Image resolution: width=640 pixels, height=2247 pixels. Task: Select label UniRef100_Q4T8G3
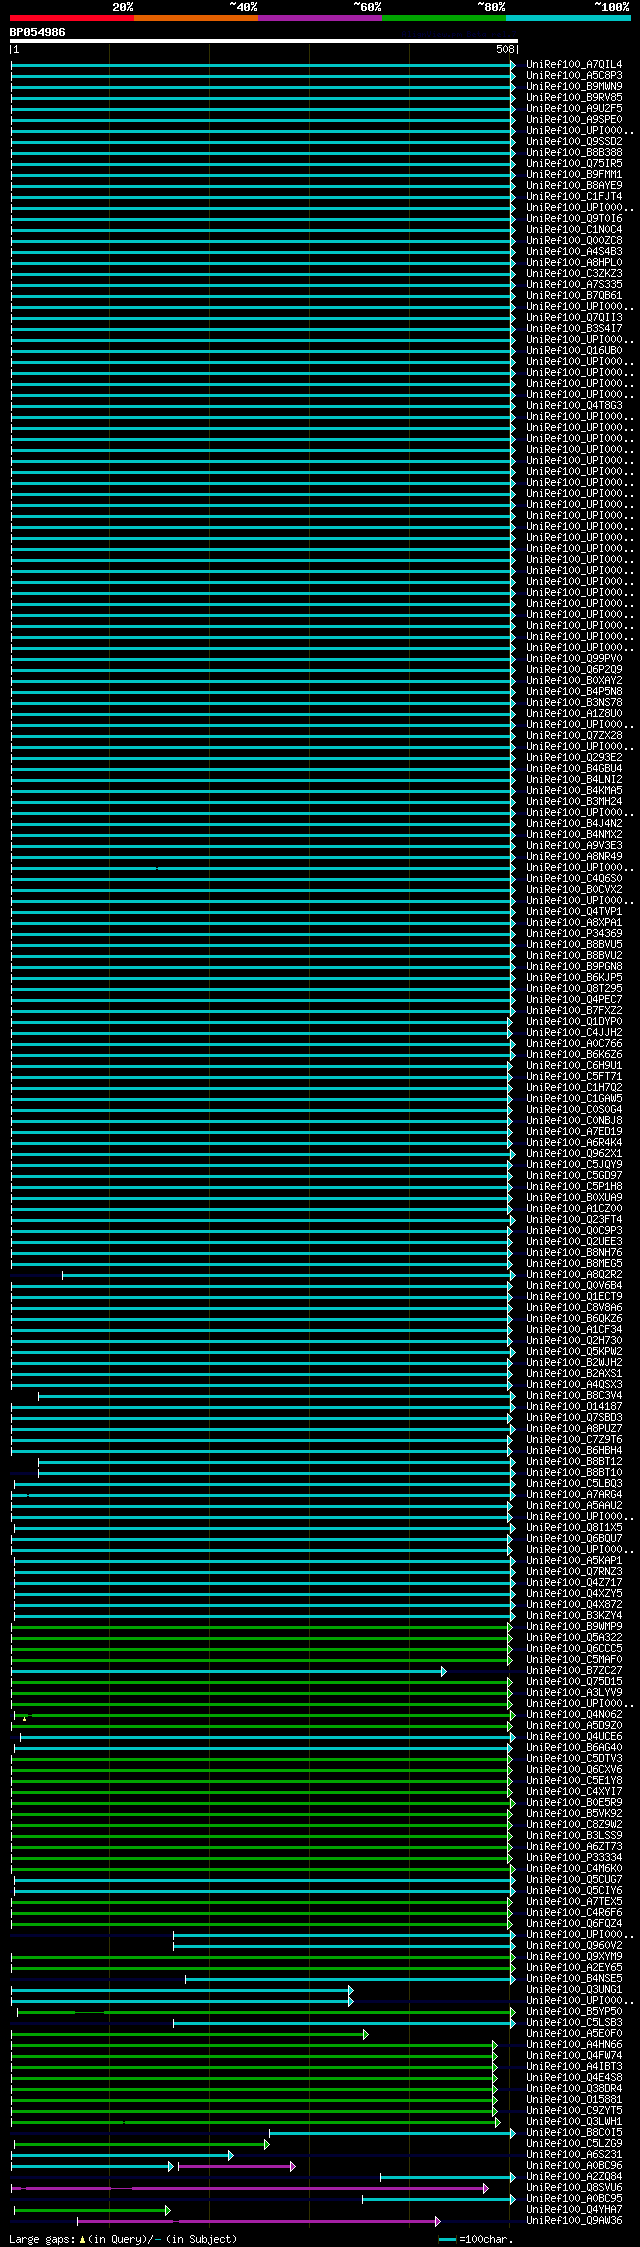click(574, 406)
